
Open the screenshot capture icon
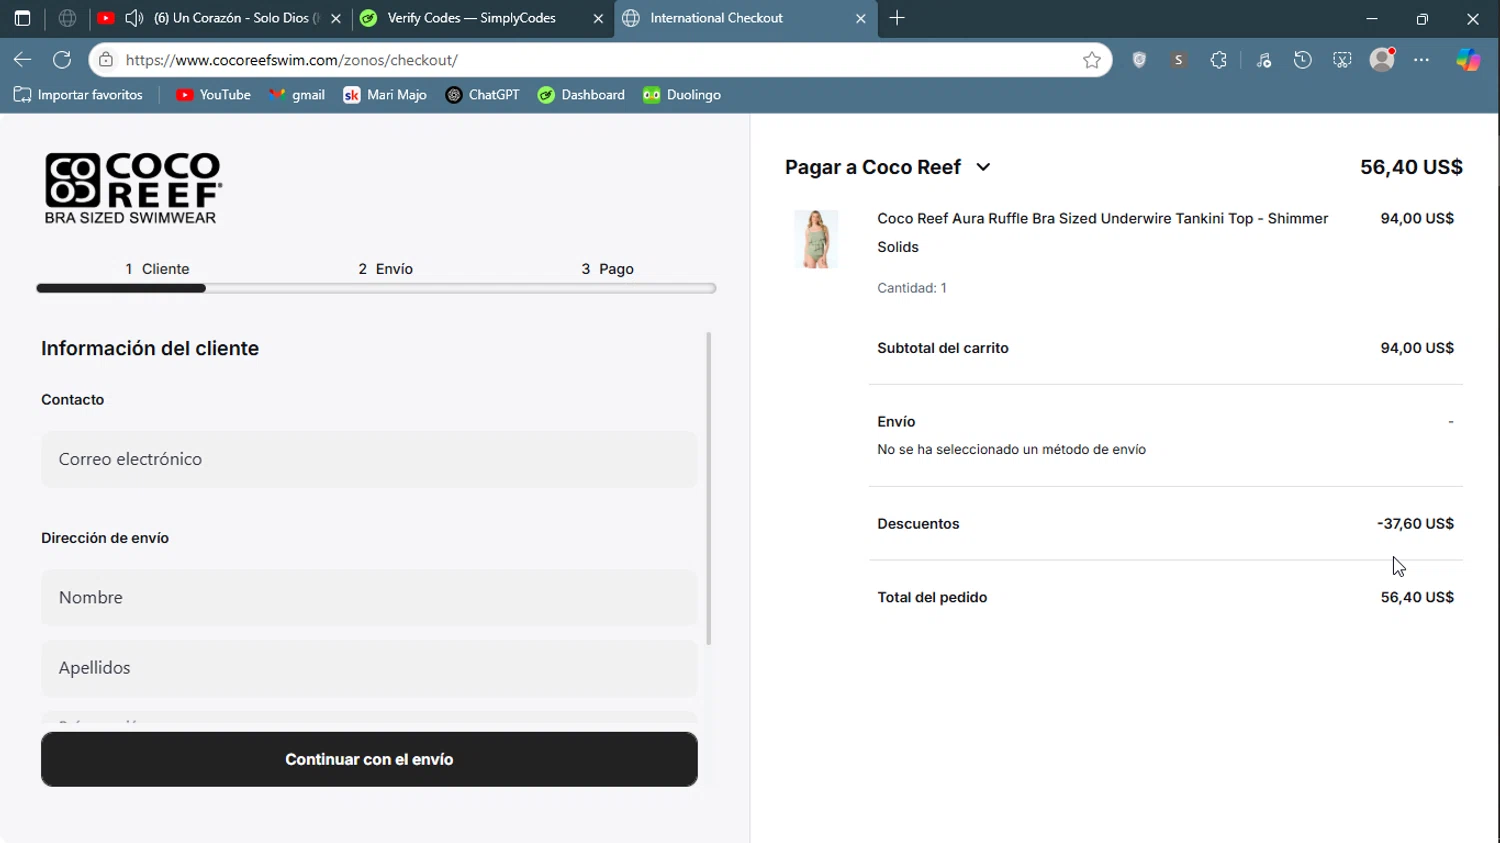1342,60
